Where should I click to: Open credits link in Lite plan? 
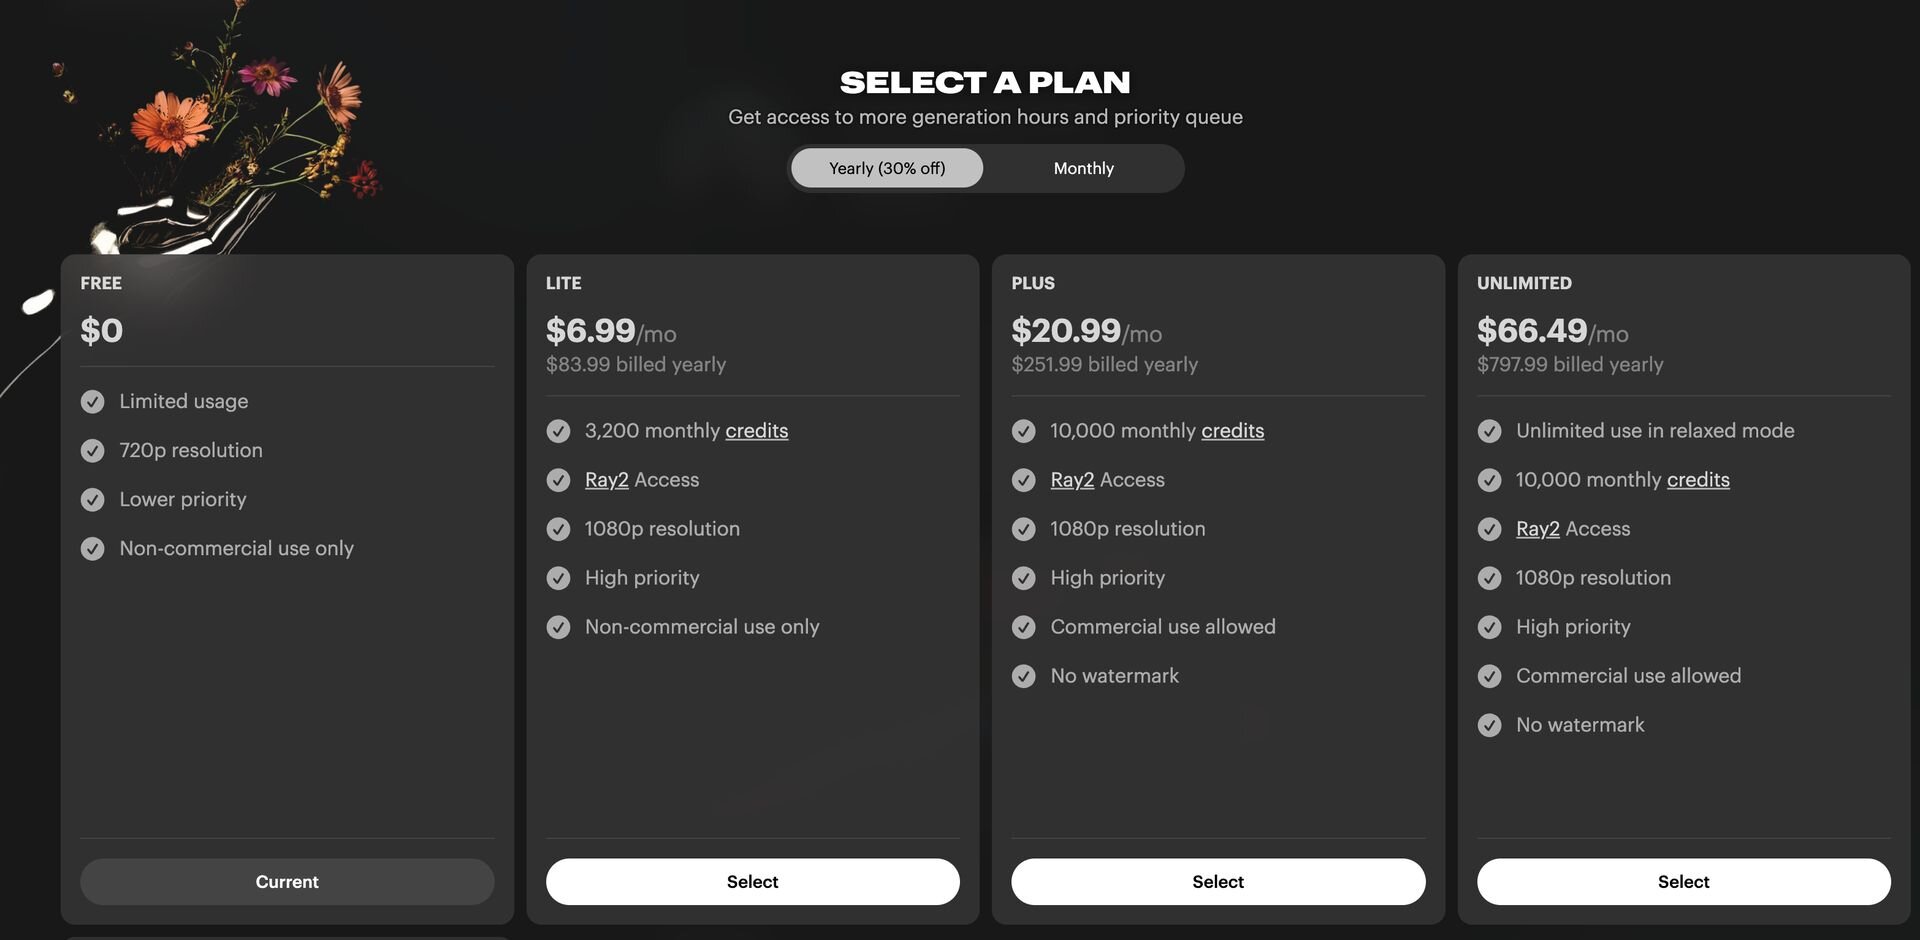pos(756,431)
